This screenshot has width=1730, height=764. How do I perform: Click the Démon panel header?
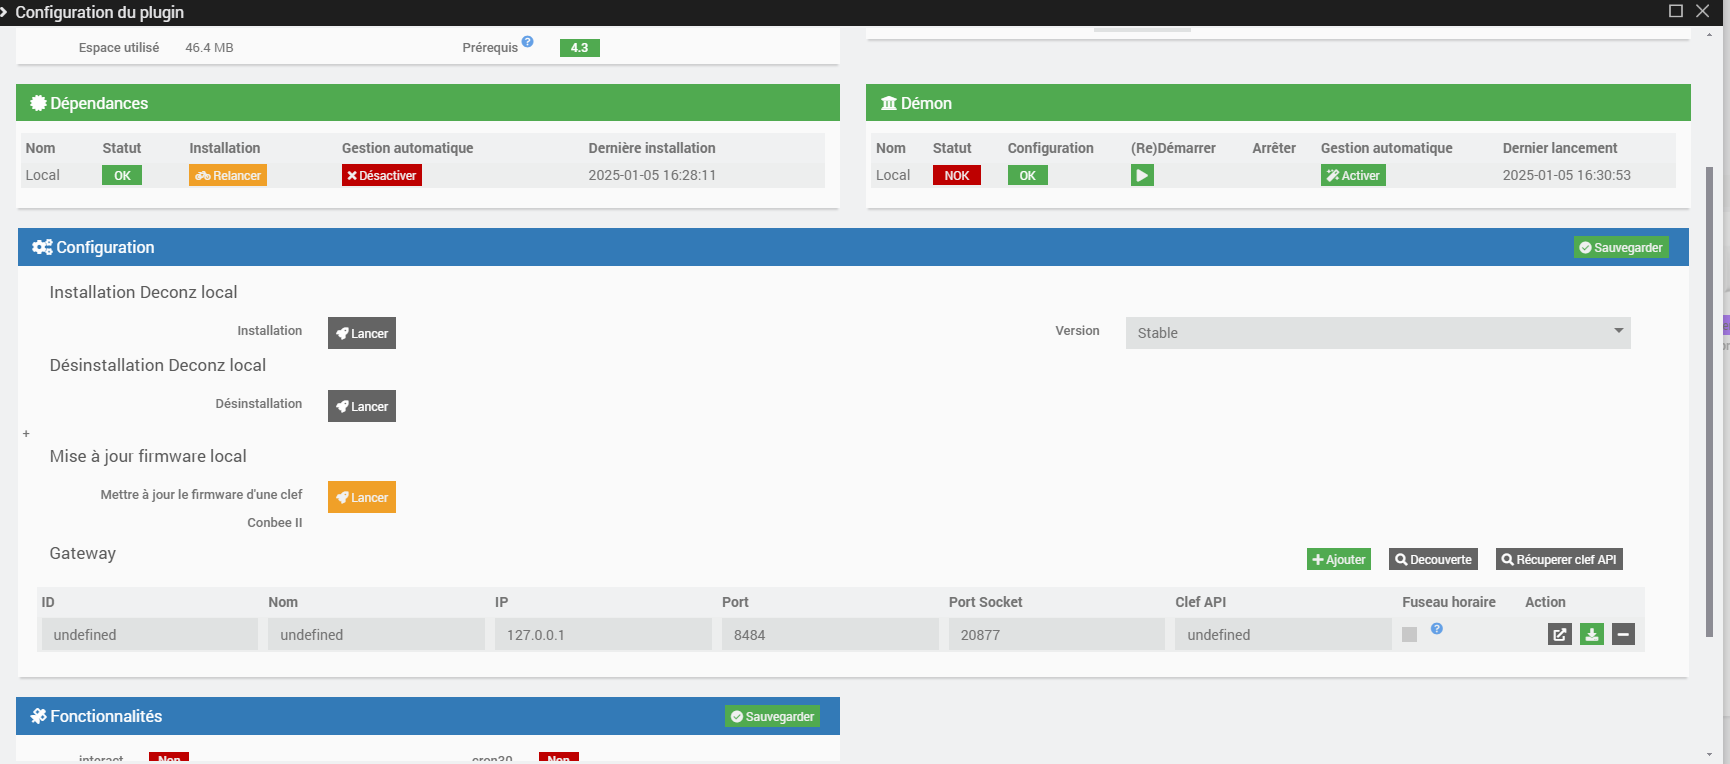point(1278,103)
